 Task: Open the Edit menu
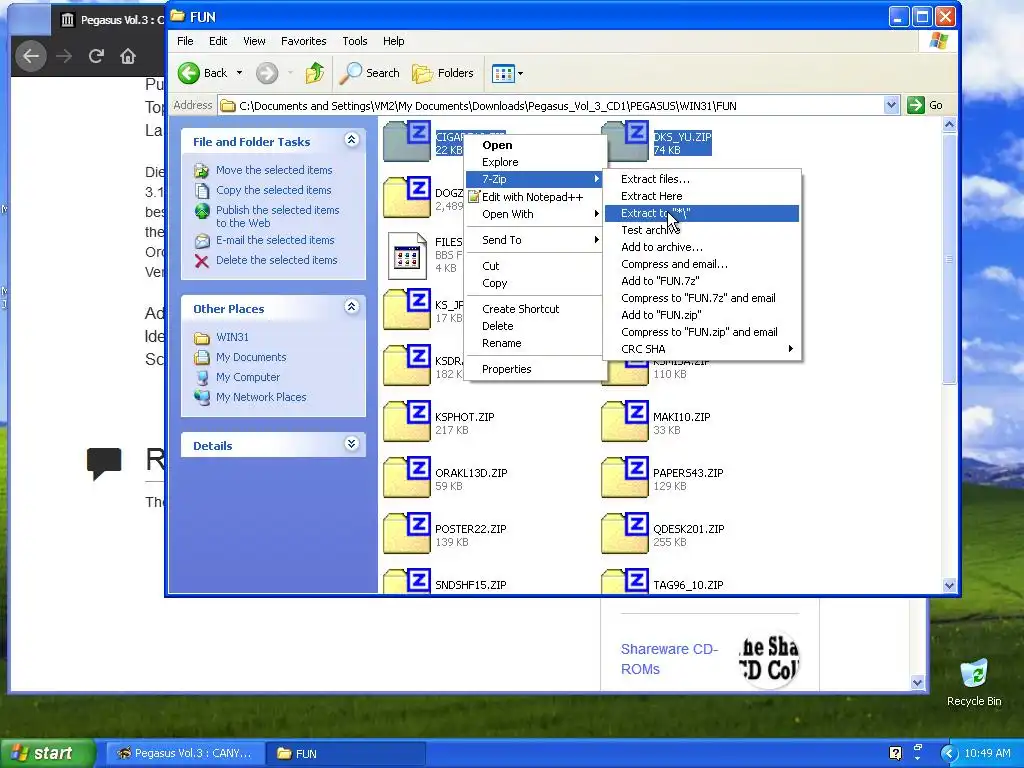(218, 41)
